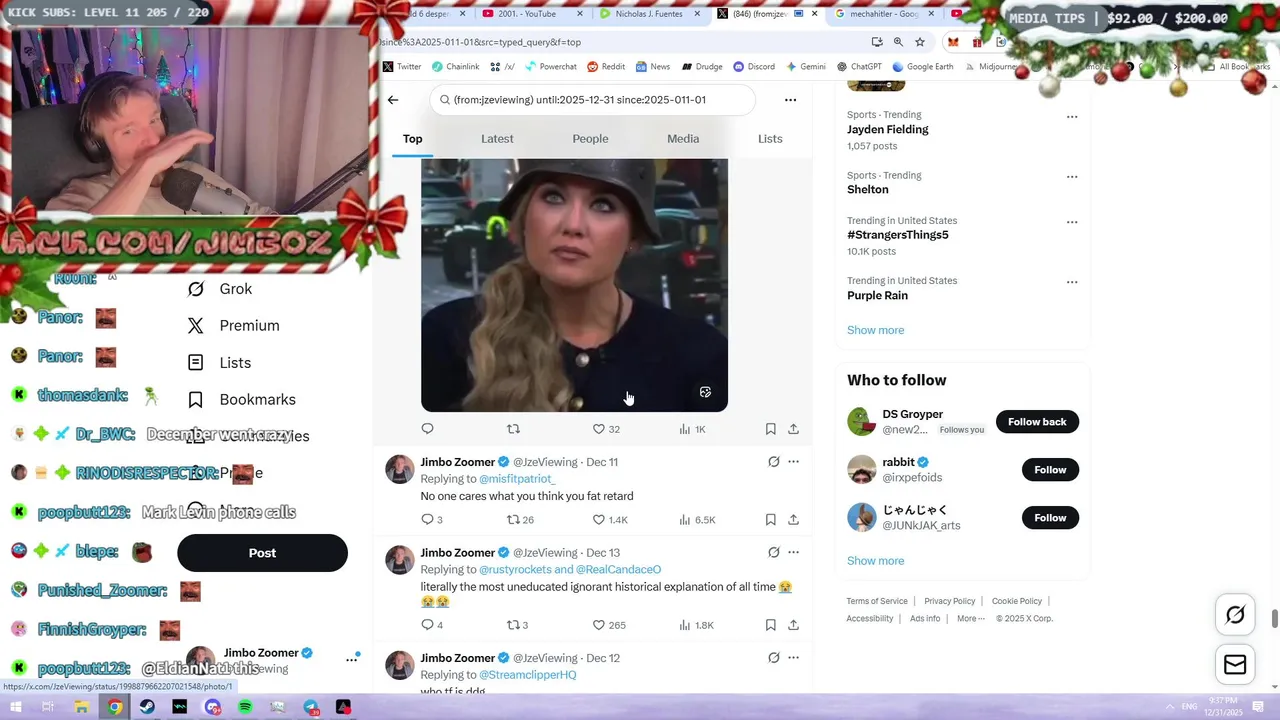Open the Privacy Policy link
Image resolution: width=1280 pixels, height=720 pixels.
pyautogui.click(x=950, y=601)
